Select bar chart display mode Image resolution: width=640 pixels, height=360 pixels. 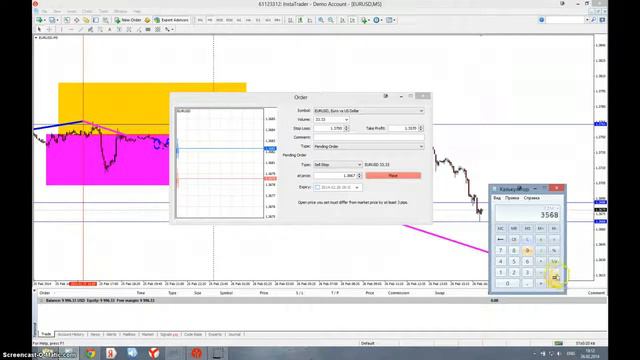pos(290,20)
